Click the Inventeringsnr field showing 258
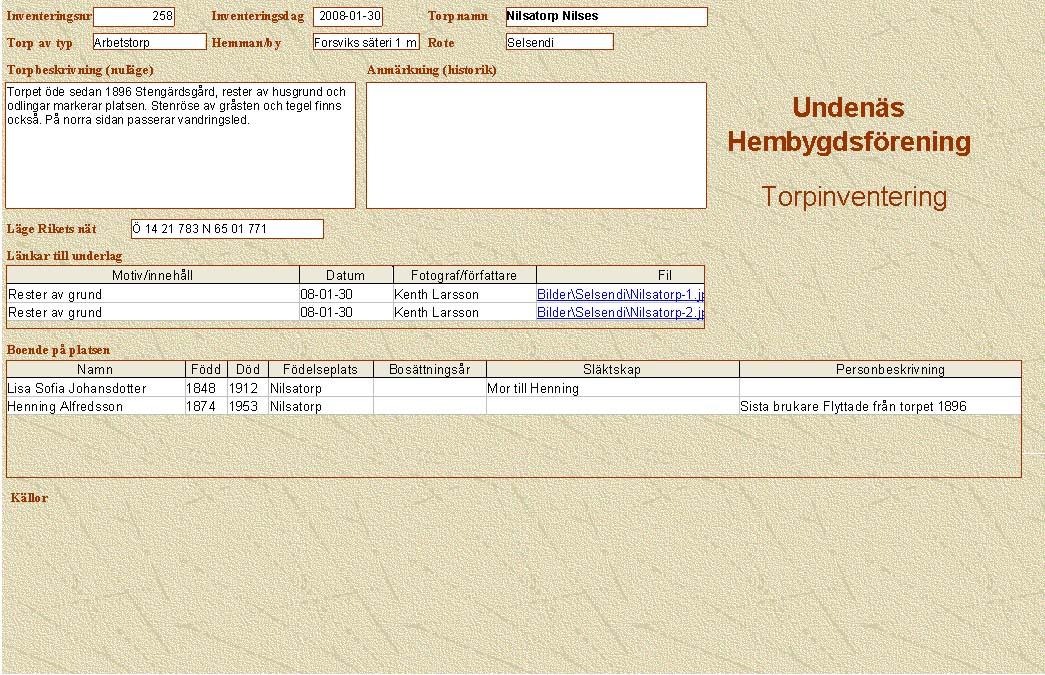 click(x=133, y=17)
